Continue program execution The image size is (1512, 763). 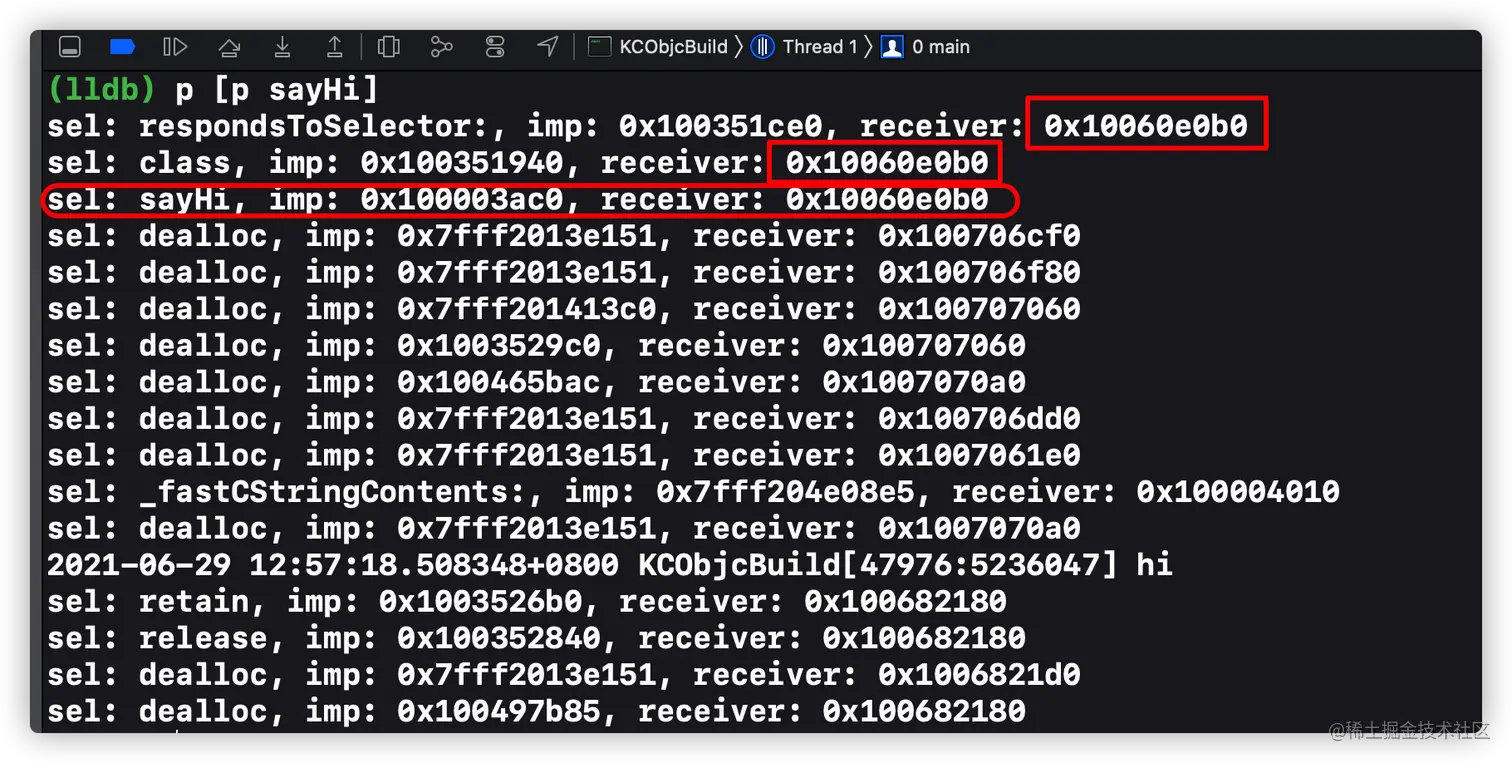(x=175, y=46)
